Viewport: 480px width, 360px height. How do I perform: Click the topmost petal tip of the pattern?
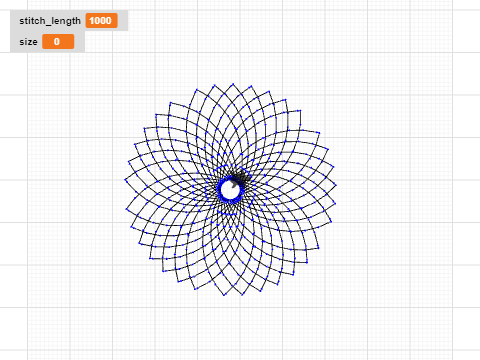pyautogui.click(x=233, y=84)
